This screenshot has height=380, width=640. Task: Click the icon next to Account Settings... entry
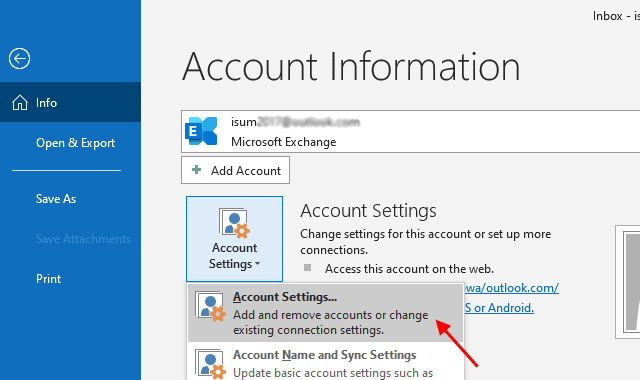210,306
